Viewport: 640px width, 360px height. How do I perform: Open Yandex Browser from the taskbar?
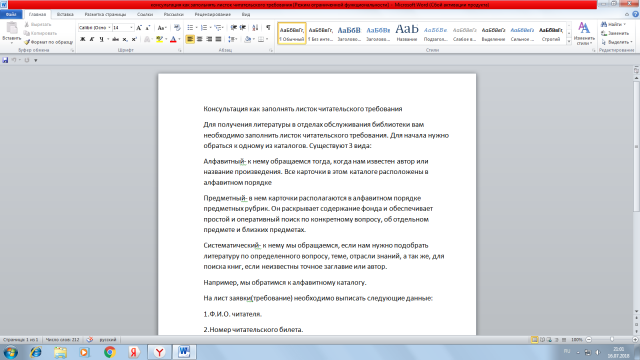point(159,352)
